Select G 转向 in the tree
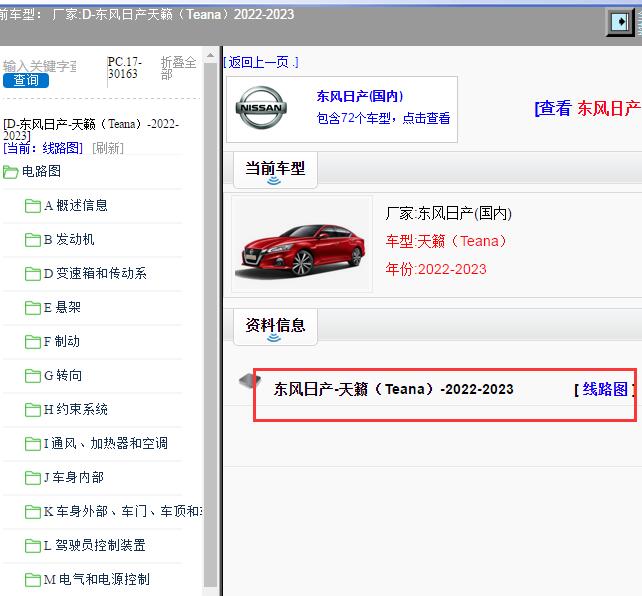The height and width of the screenshot is (596, 642). [x=63, y=375]
